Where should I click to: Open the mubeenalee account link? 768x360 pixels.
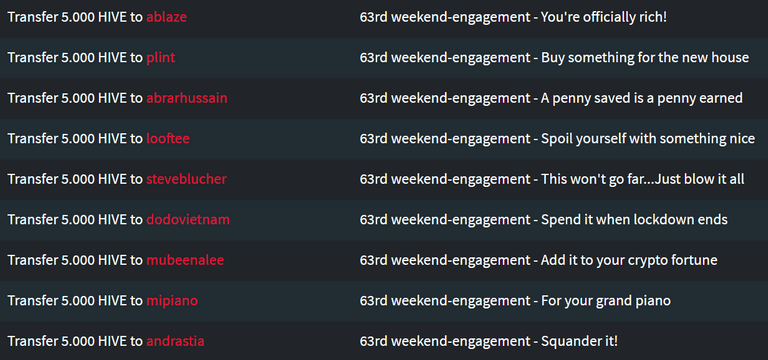tap(185, 261)
